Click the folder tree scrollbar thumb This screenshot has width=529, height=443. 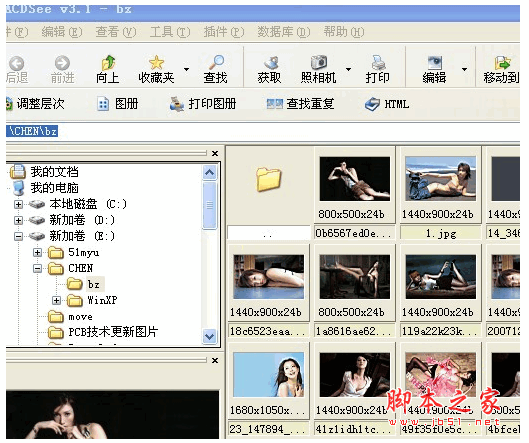210,205
